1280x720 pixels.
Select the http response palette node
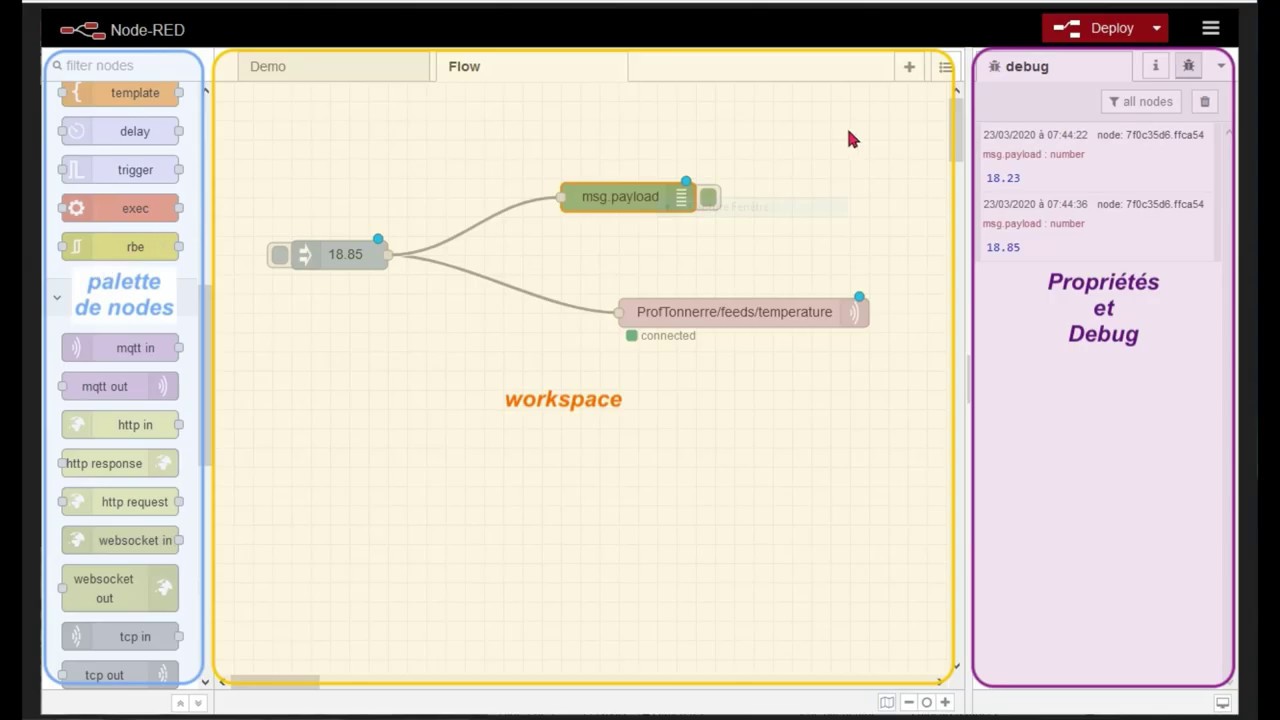point(120,463)
